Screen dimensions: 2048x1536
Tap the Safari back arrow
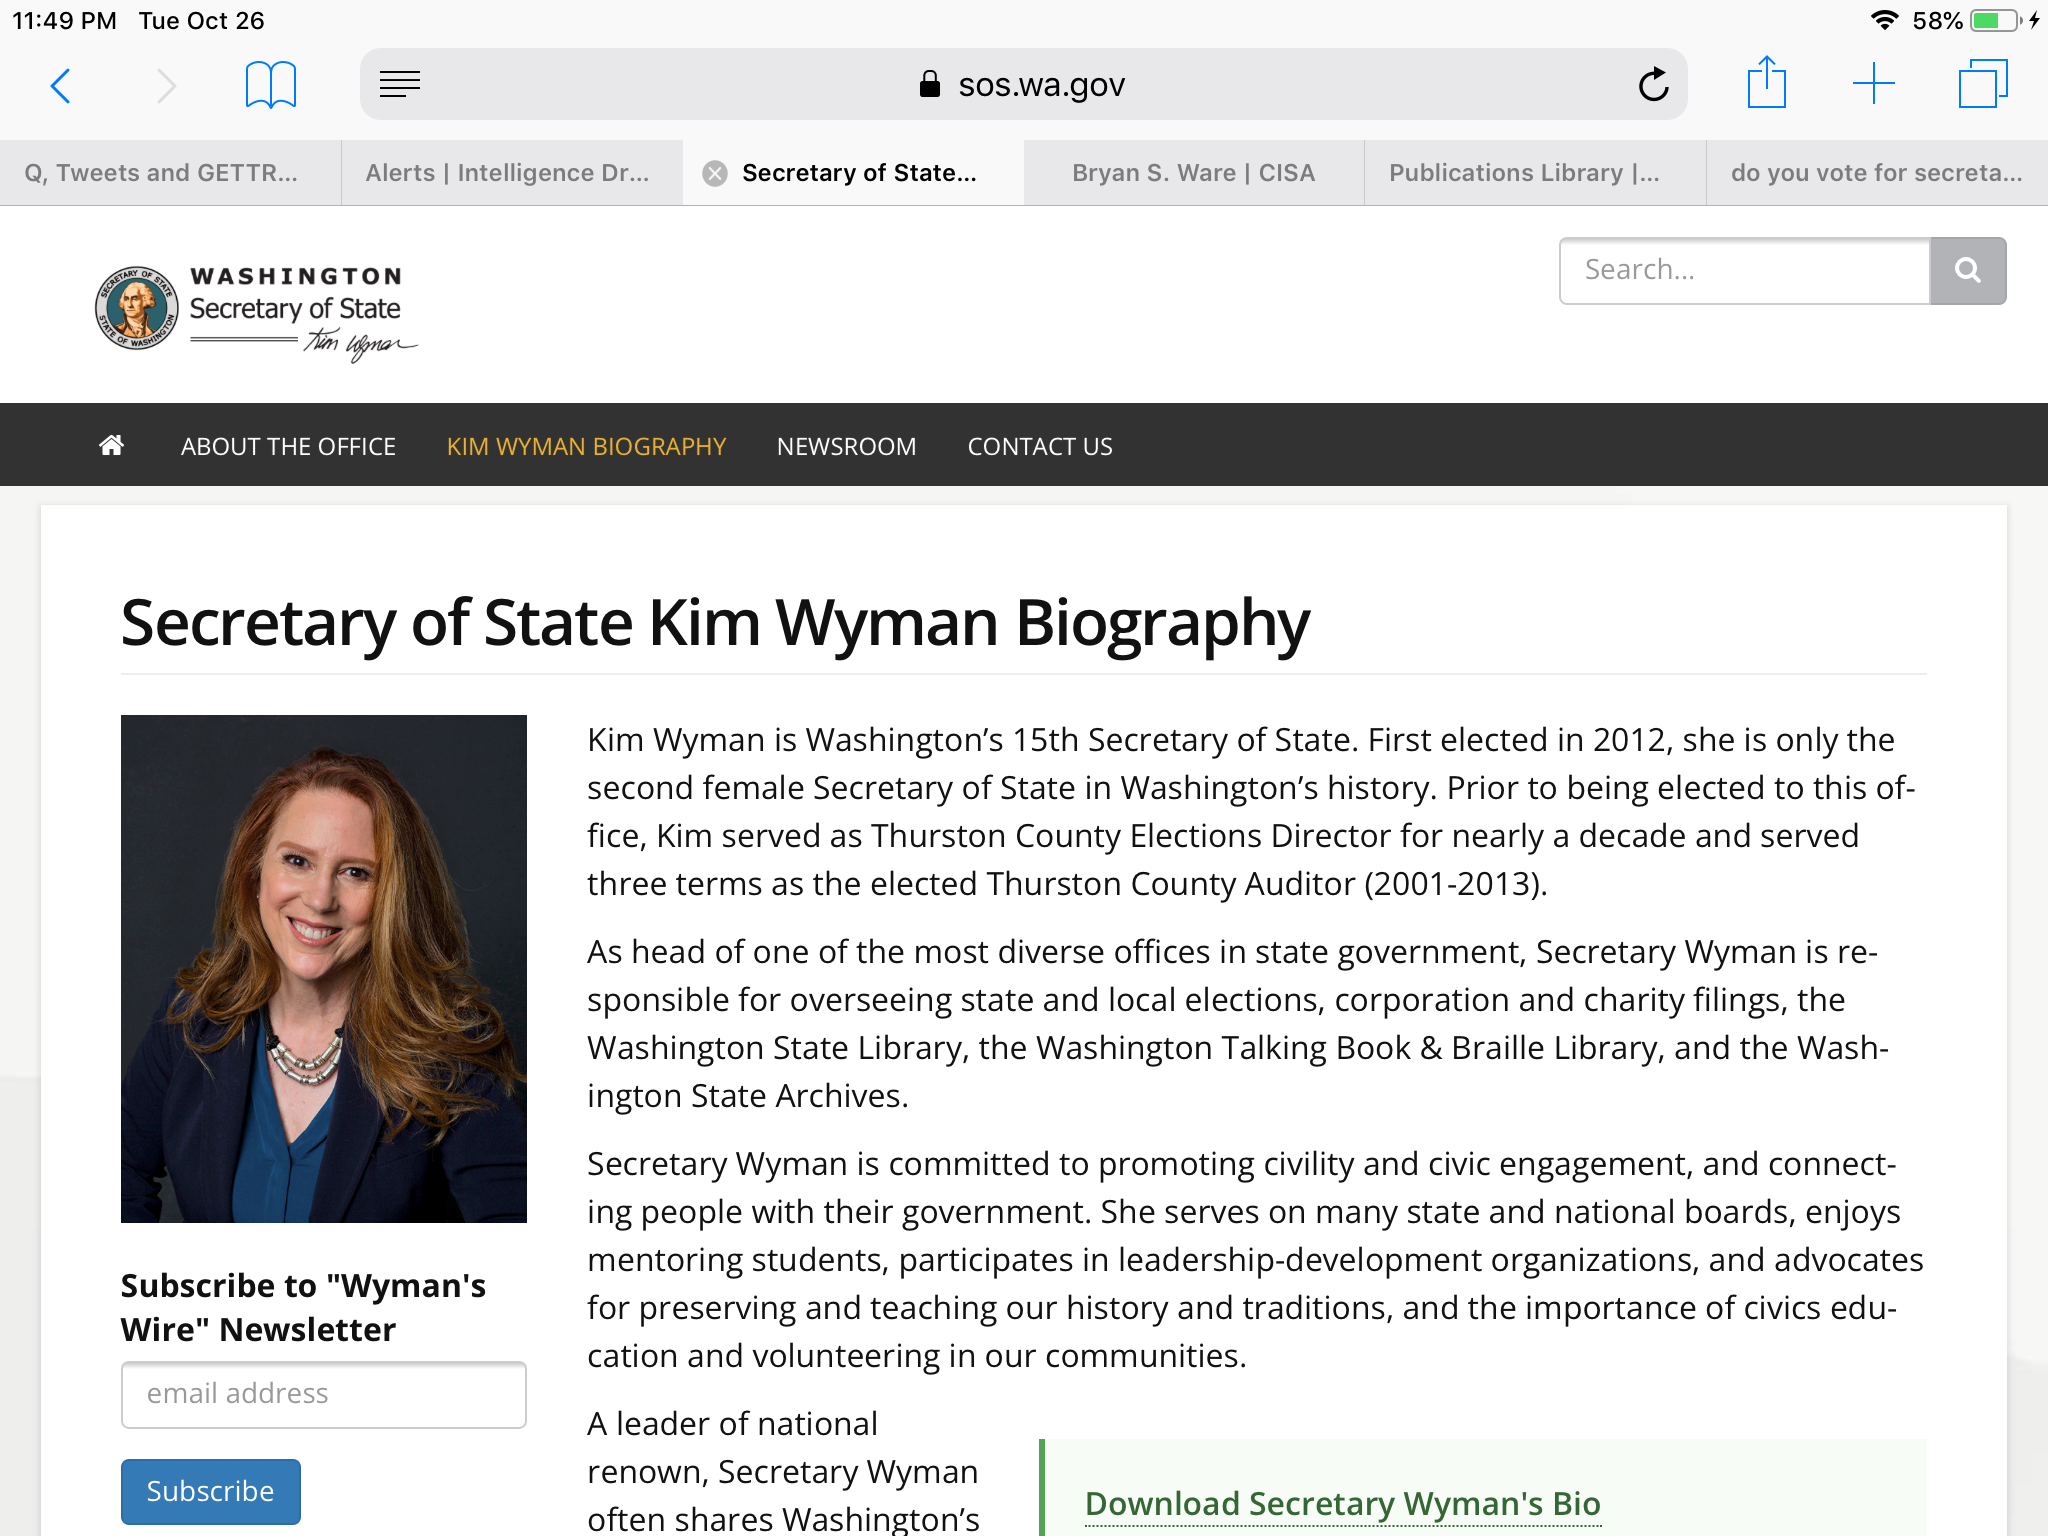tap(61, 86)
